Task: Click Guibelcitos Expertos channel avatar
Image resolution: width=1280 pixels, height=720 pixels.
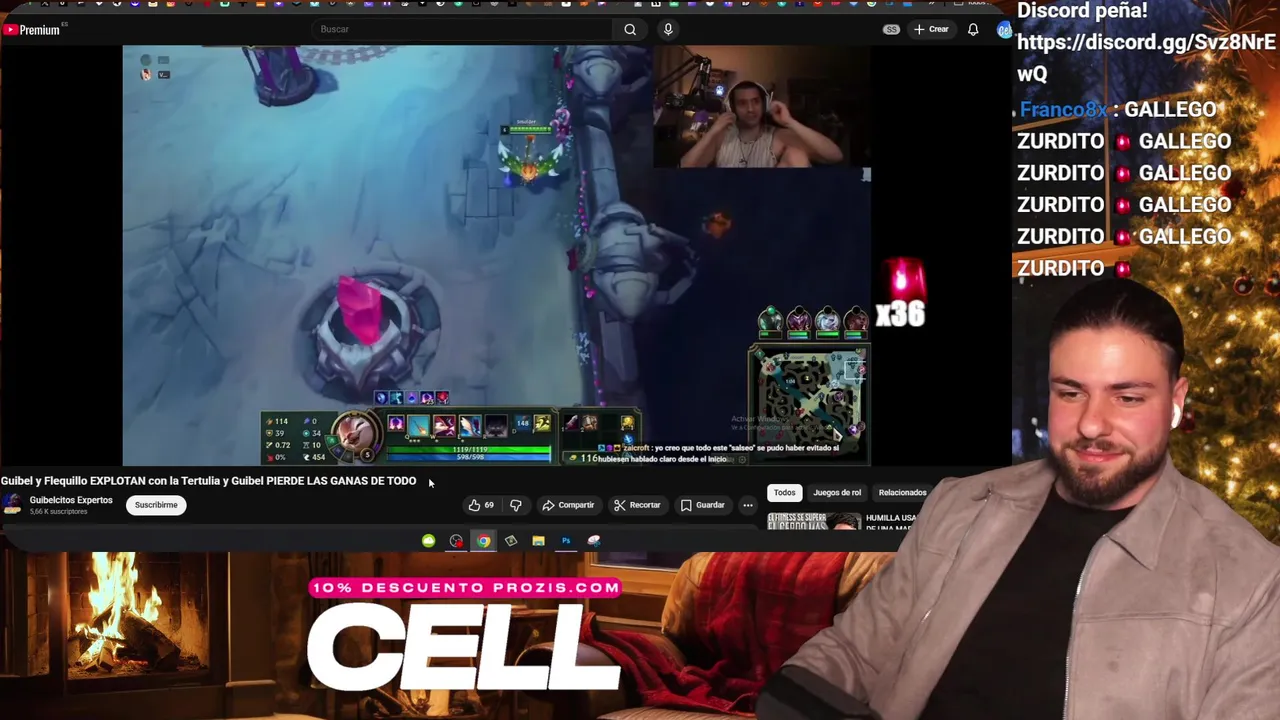Action: point(12,505)
